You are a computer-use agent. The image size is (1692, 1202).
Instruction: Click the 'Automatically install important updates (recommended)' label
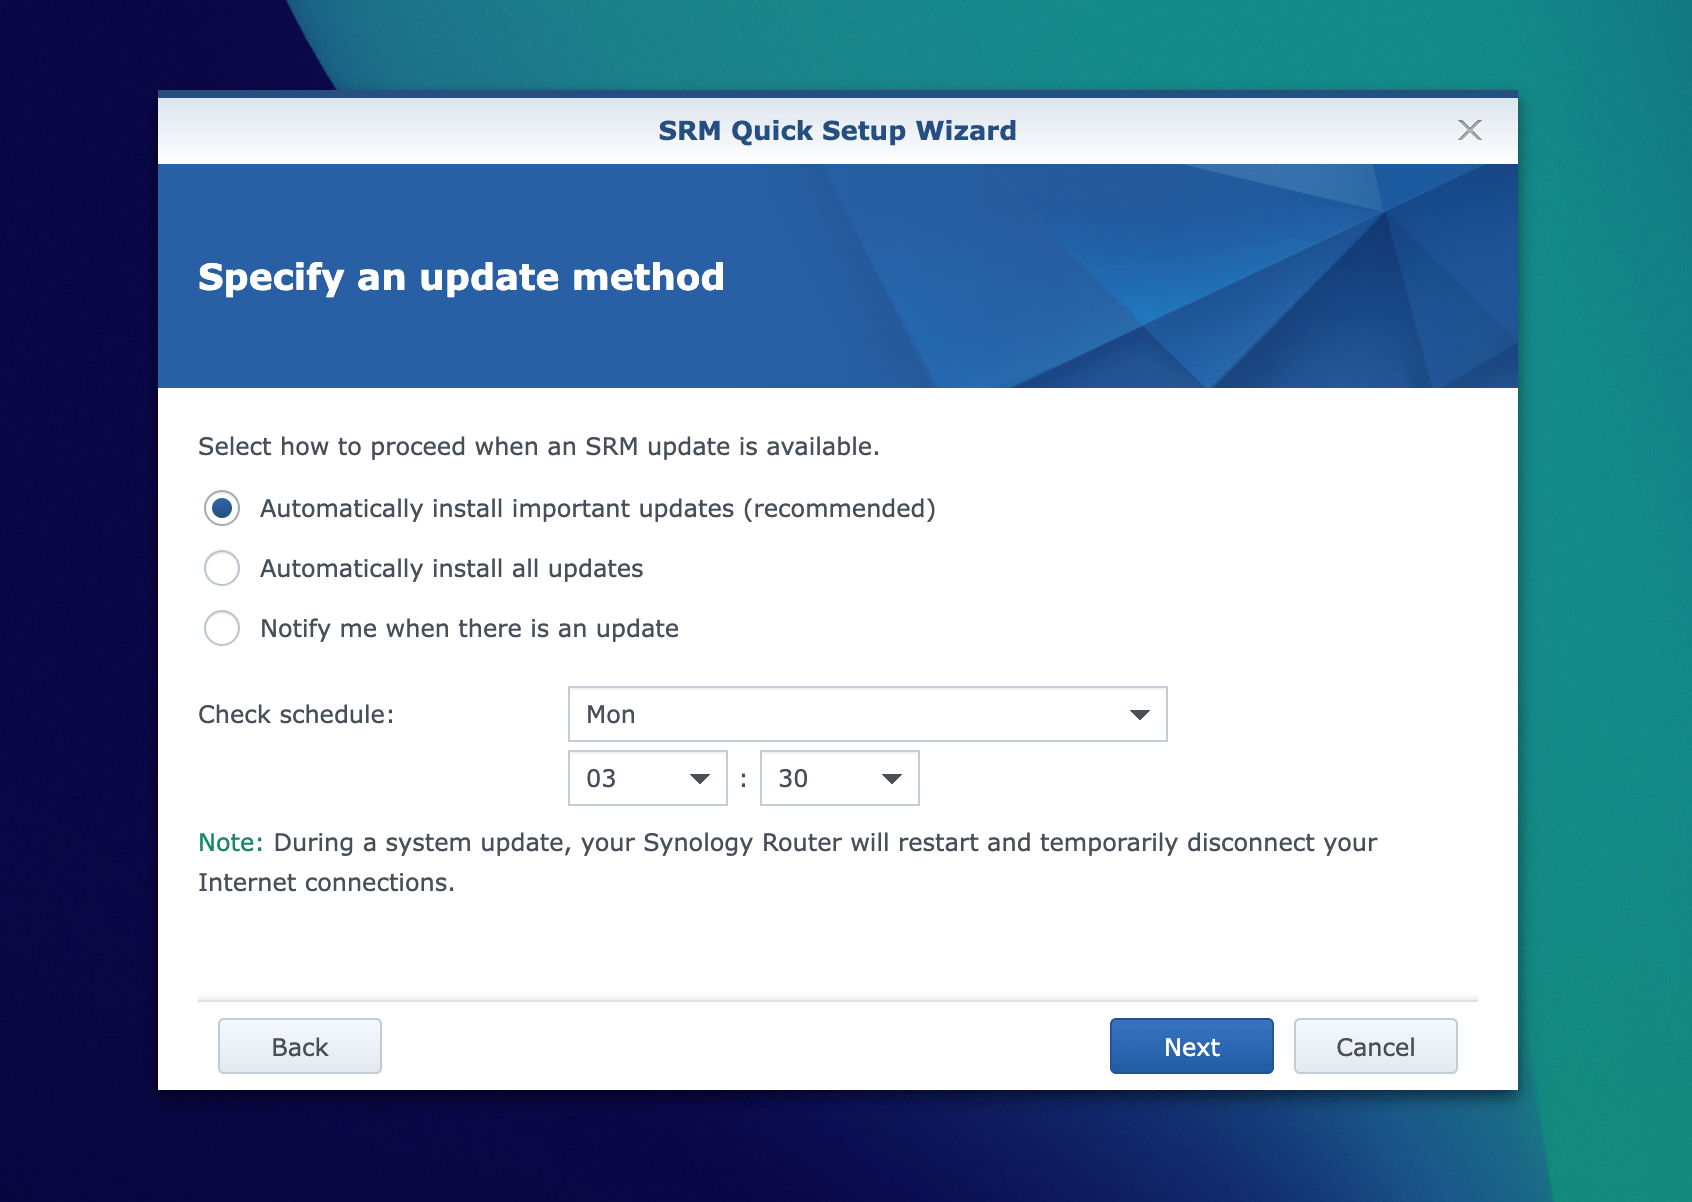coord(597,509)
